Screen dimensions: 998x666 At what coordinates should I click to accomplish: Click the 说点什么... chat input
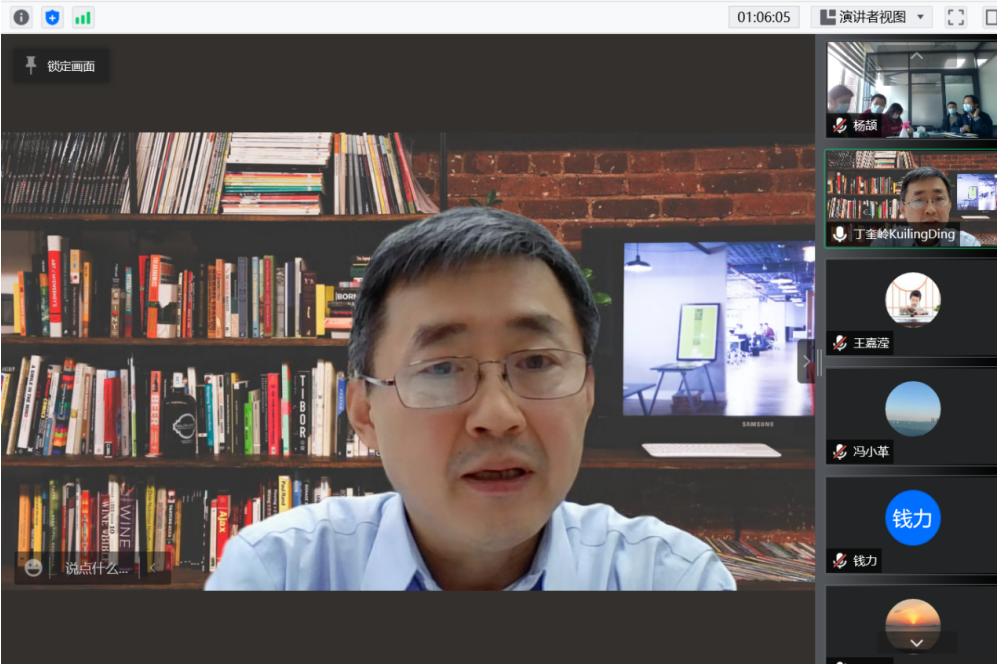[97, 568]
